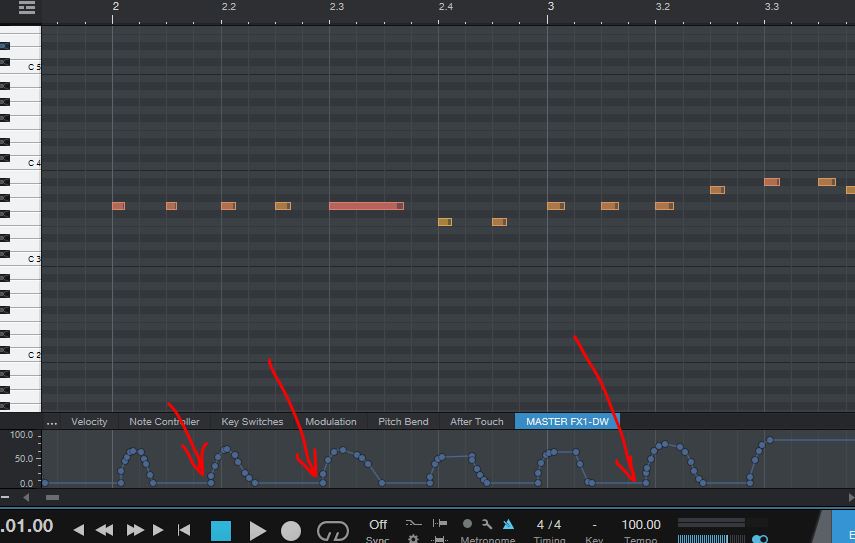Select the Modulation lane tab
855x543 pixels.
331,421
